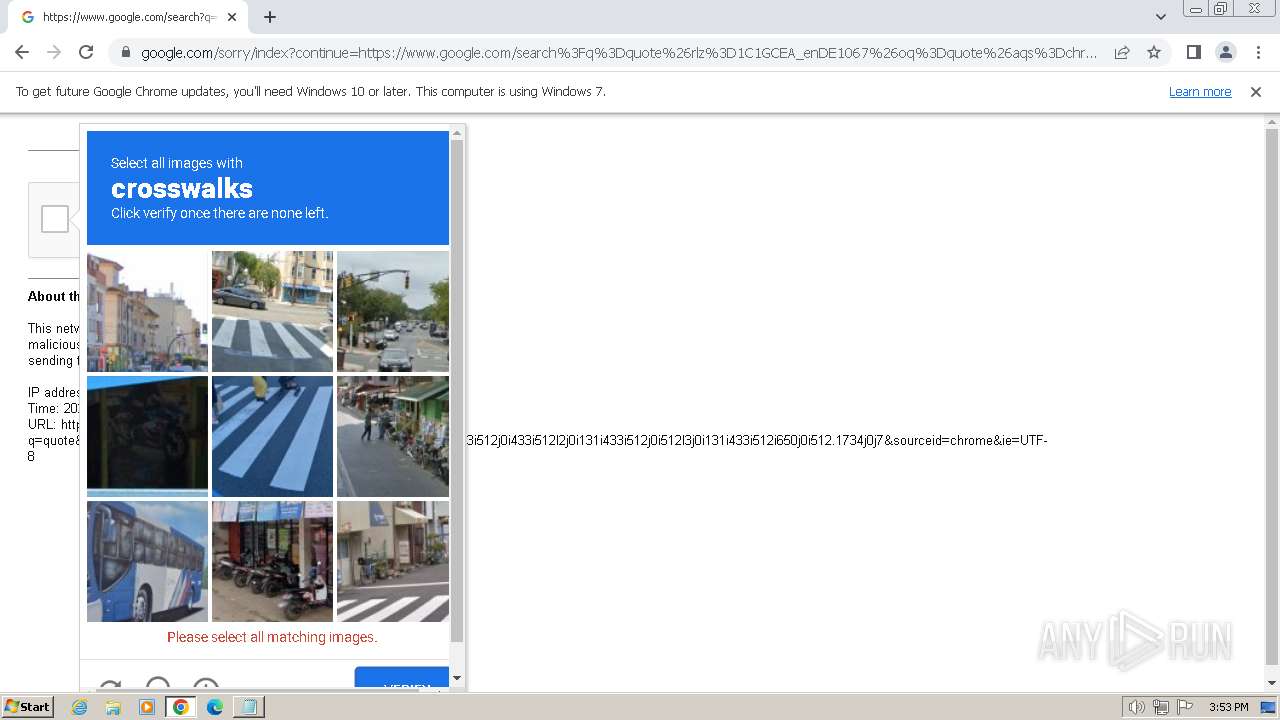View site information lock icon
Screen dimensions: 1280x720
[x=126, y=52]
